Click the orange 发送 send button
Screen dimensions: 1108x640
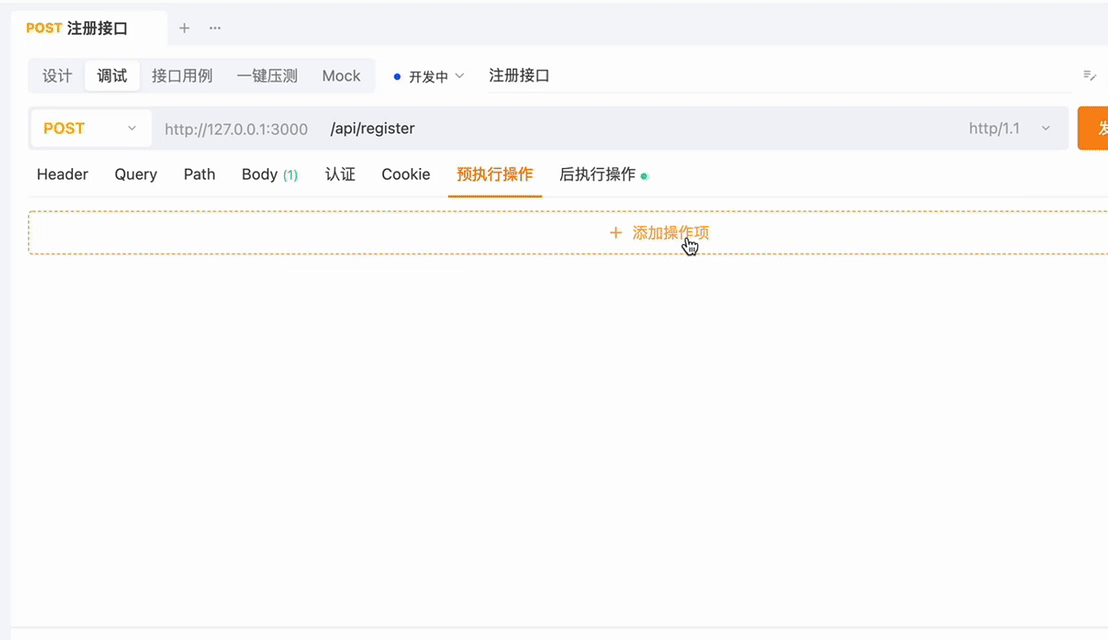click(x=1096, y=128)
